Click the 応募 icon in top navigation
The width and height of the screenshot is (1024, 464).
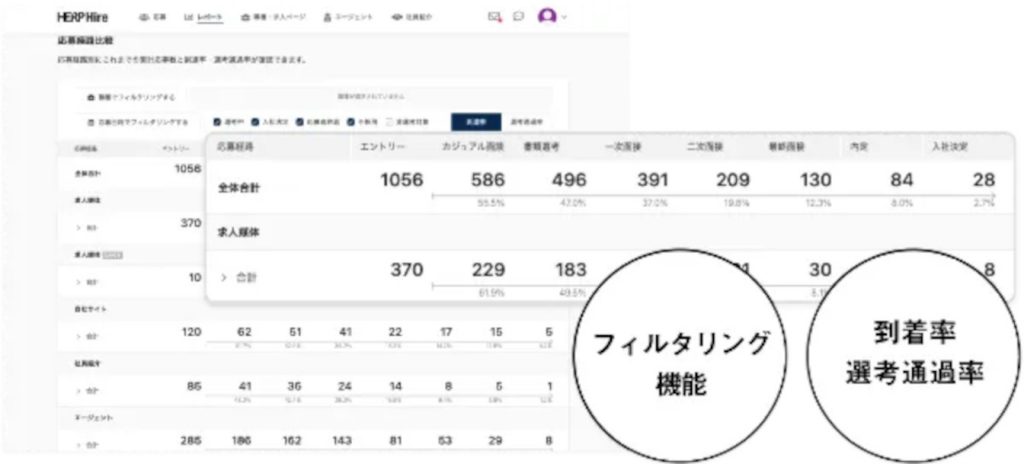145,18
